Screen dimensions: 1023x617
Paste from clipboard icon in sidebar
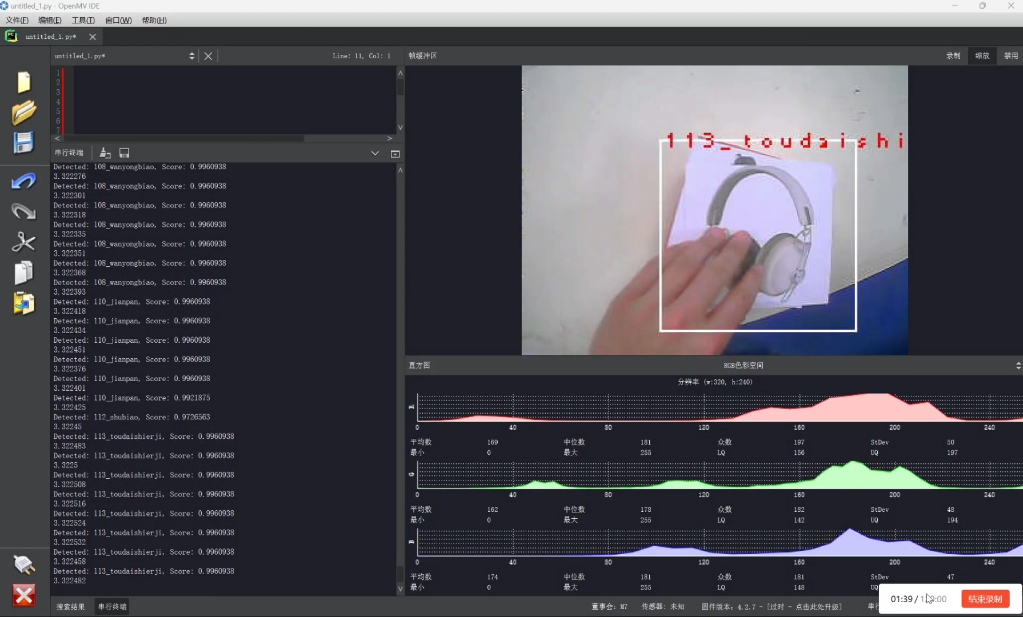click(x=23, y=303)
